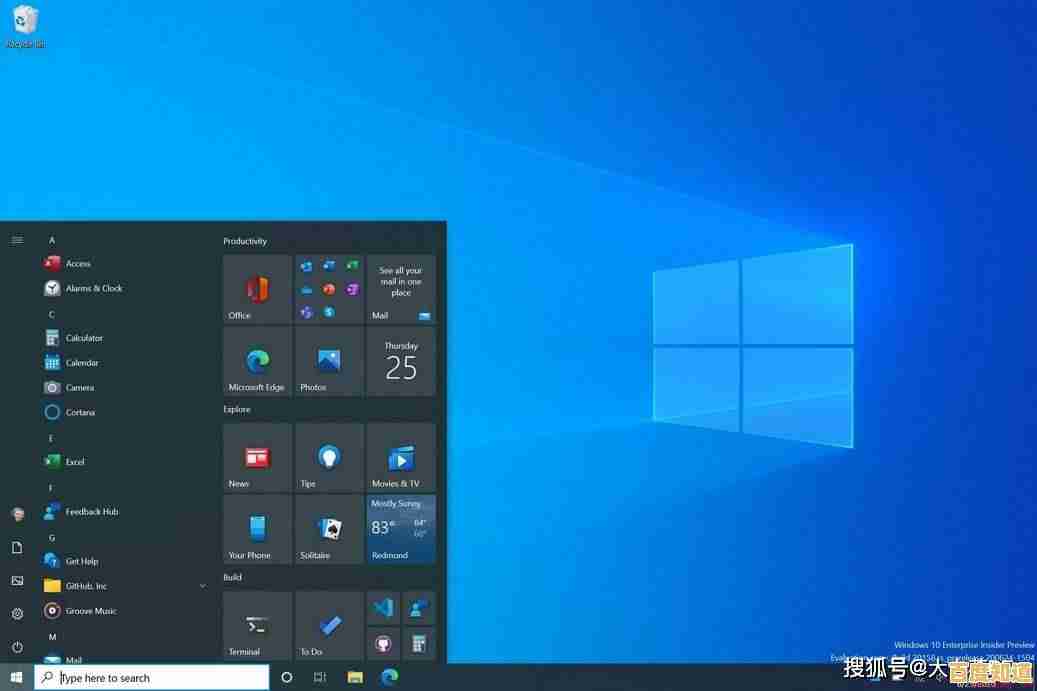Open the Alarms & Clock app

tap(84, 288)
